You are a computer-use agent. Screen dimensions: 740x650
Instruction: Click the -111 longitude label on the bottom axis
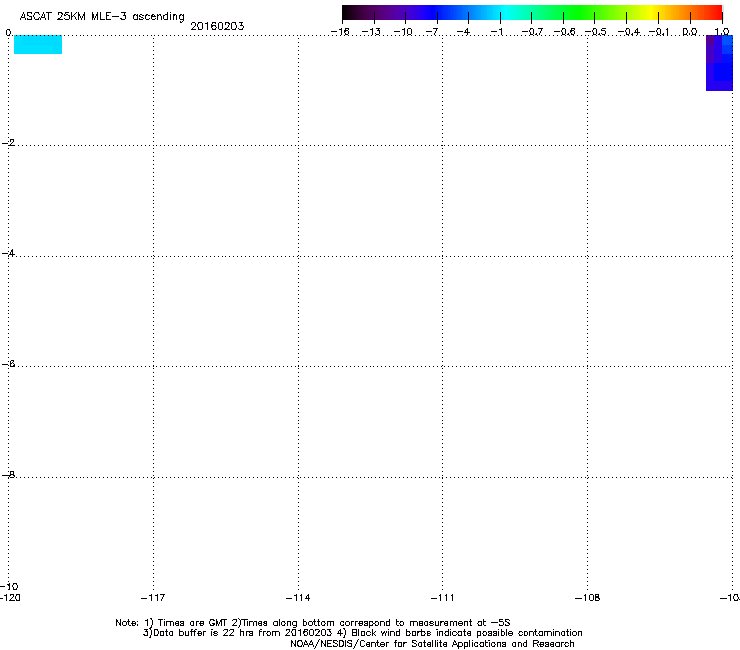[x=442, y=598]
